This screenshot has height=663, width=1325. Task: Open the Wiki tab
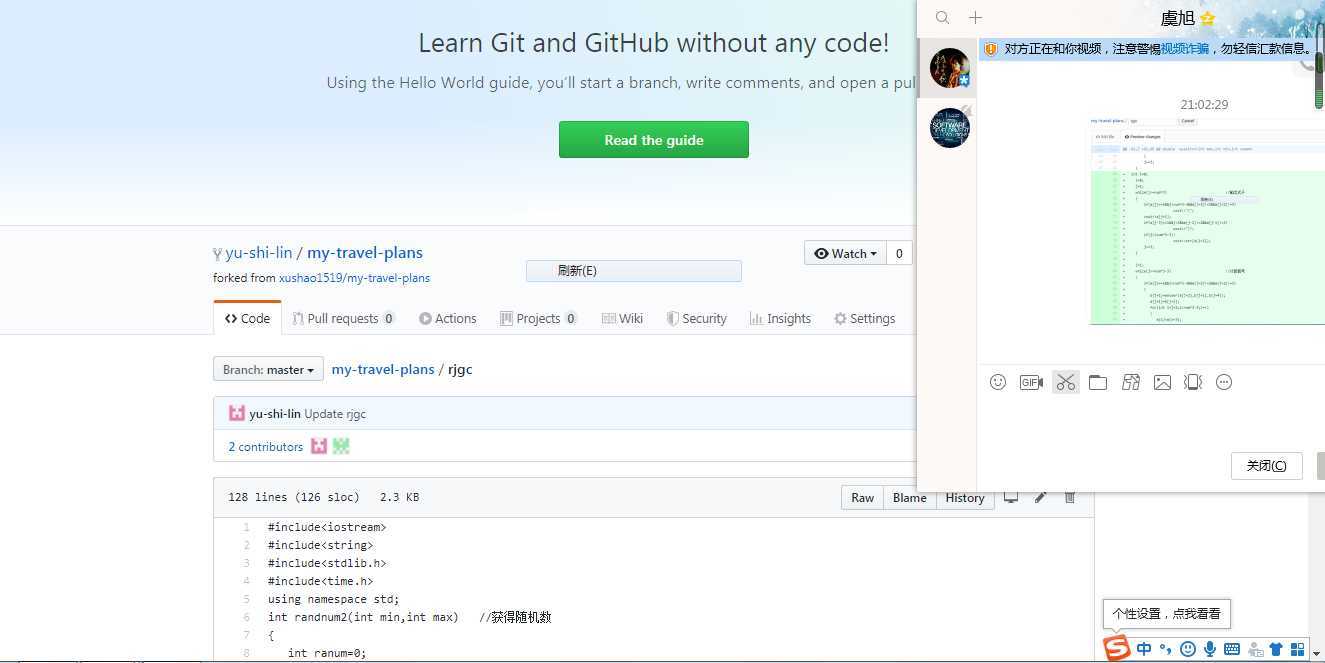pos(622,318)
